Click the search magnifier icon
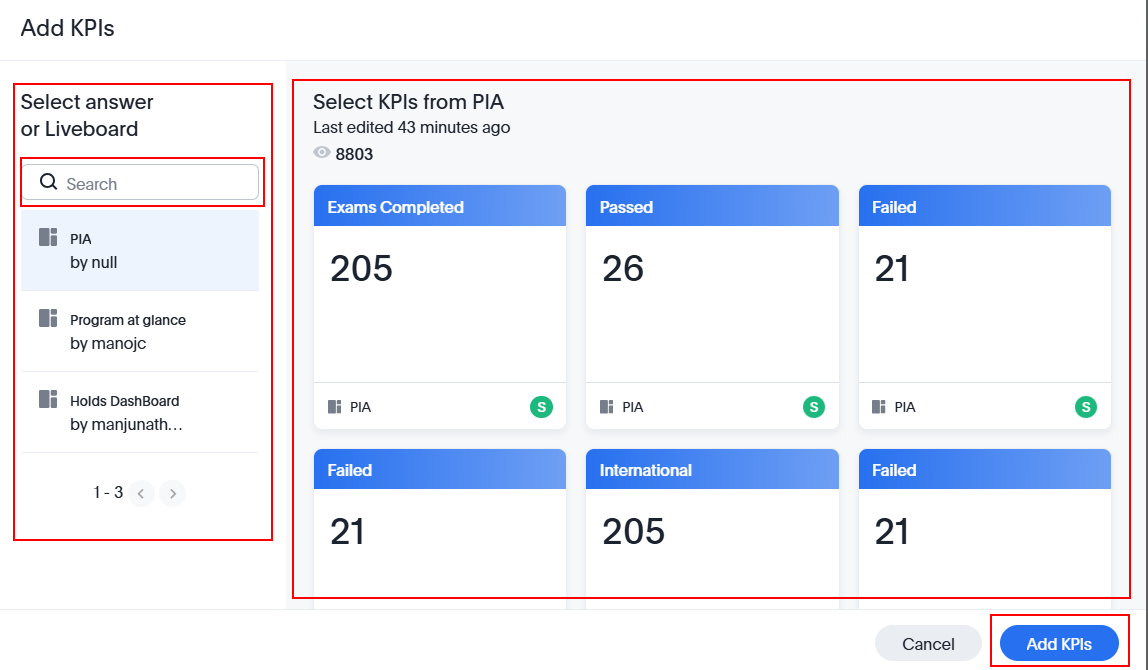Viewport: 1148px width, 670px height. (47, 182)
